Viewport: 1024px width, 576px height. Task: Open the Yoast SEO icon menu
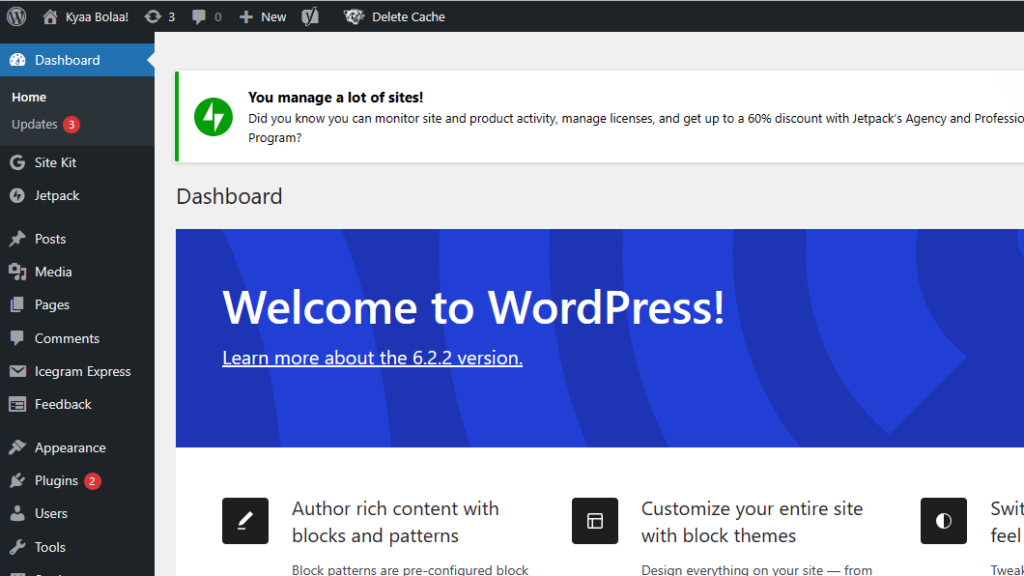tap(310, 16)
